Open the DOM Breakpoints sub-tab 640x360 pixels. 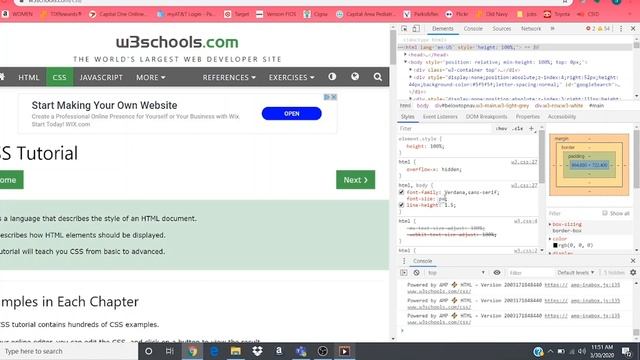487,117
